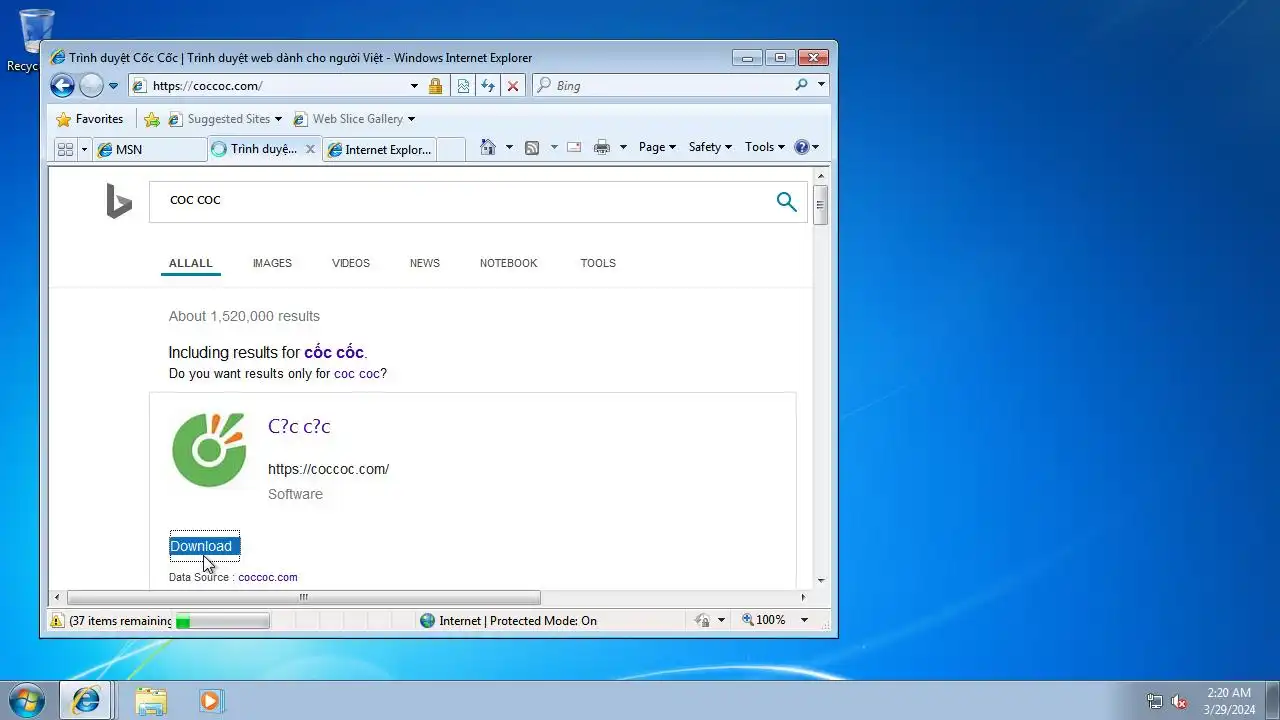Open Suggested Sites favorites item

225,119
